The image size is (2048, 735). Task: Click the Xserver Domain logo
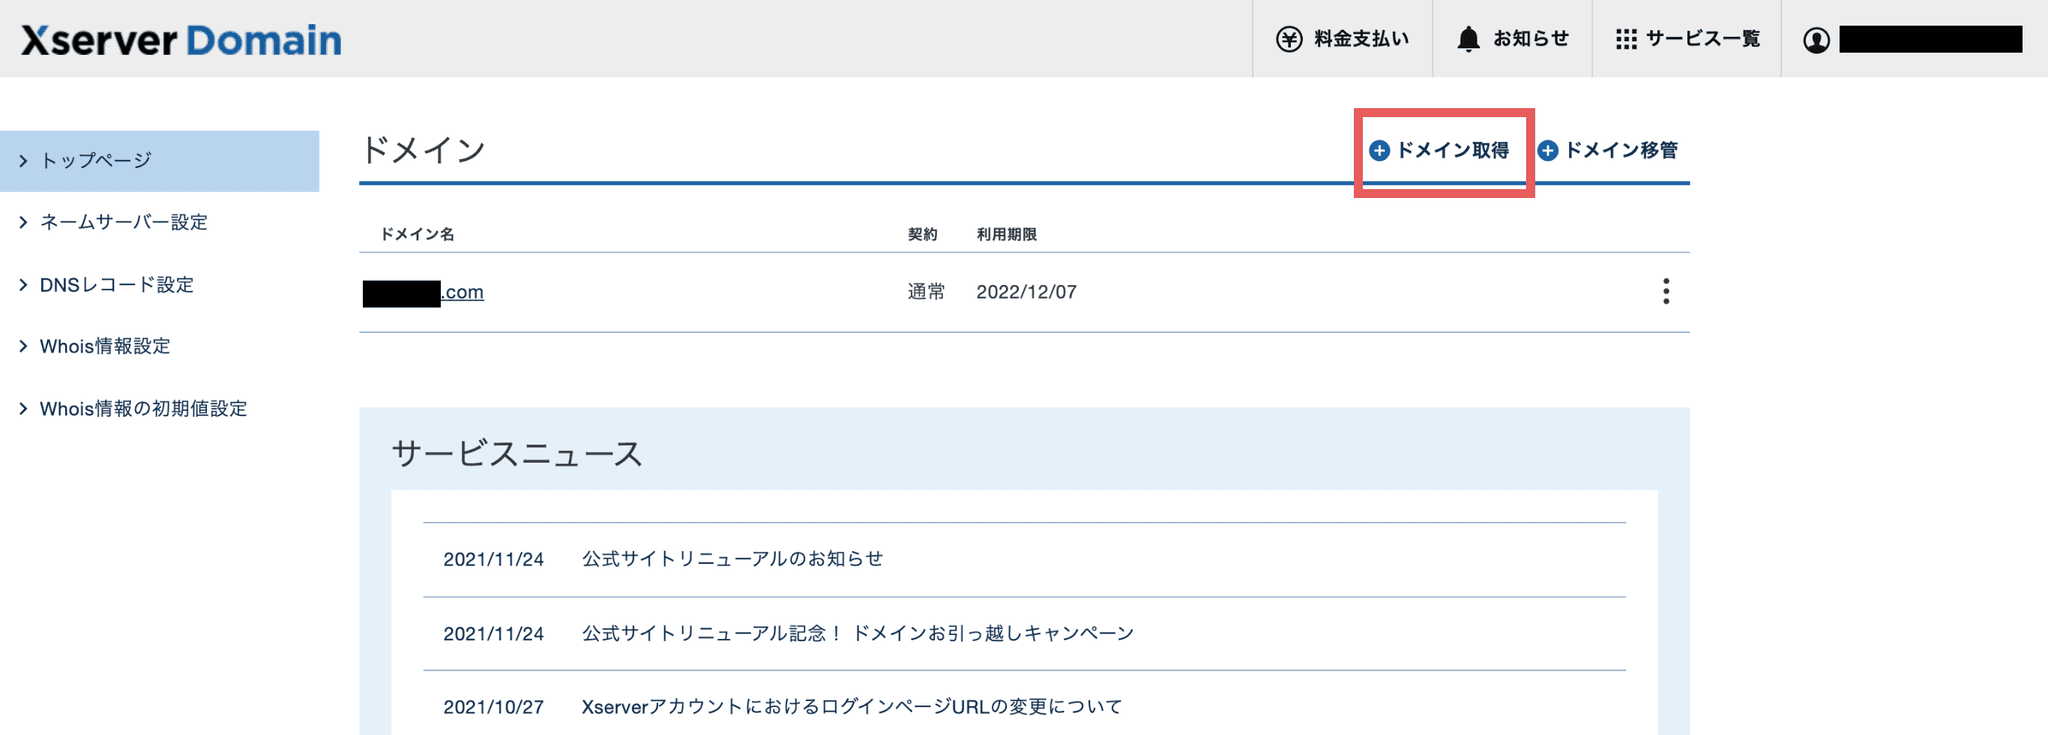click(181, 40)
